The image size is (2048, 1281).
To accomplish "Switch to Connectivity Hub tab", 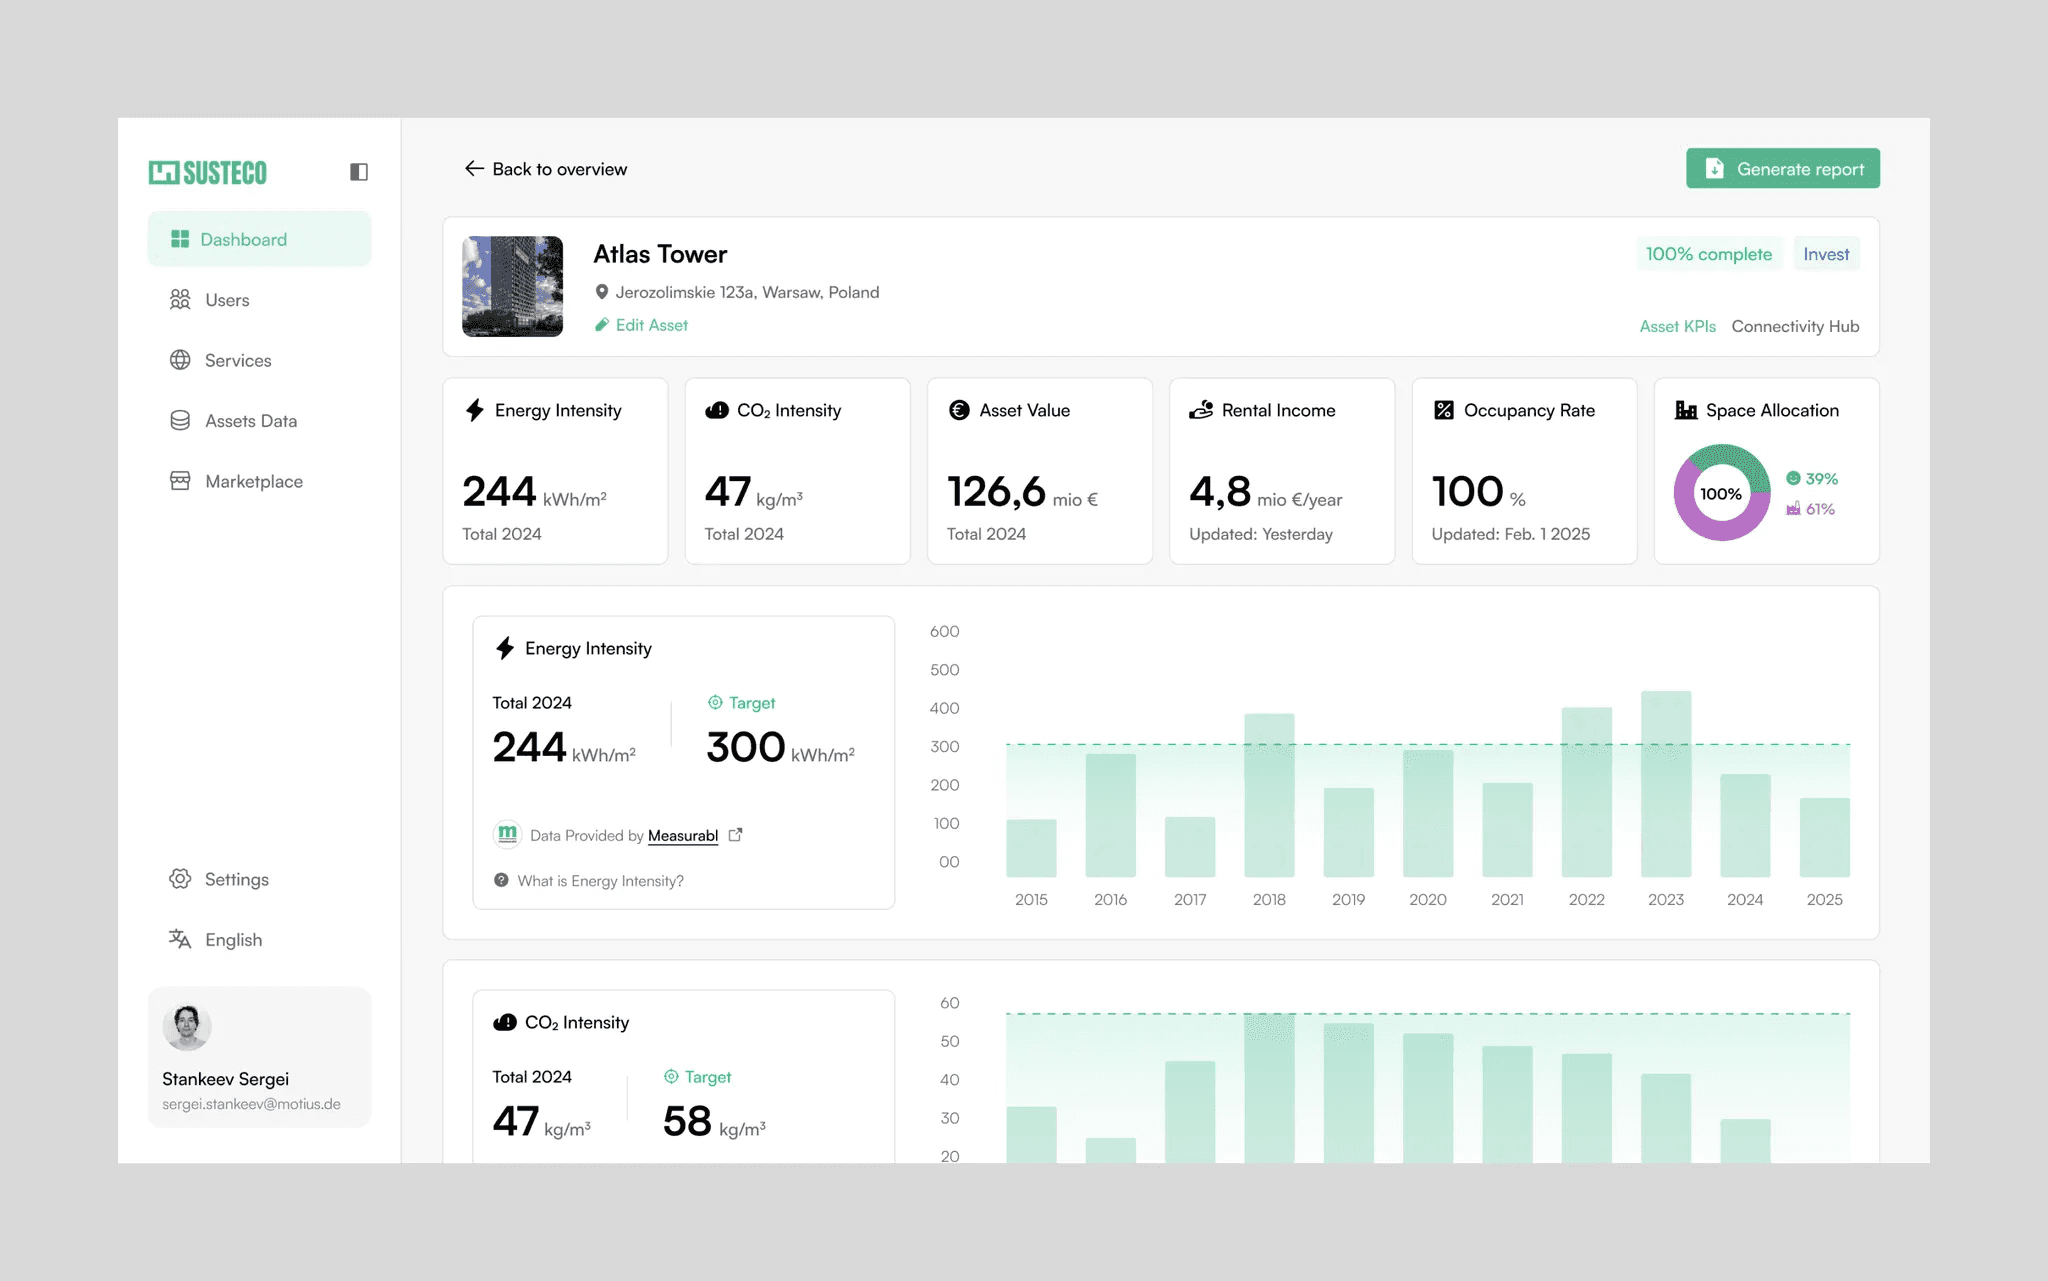I will [x=1795, y=326].
